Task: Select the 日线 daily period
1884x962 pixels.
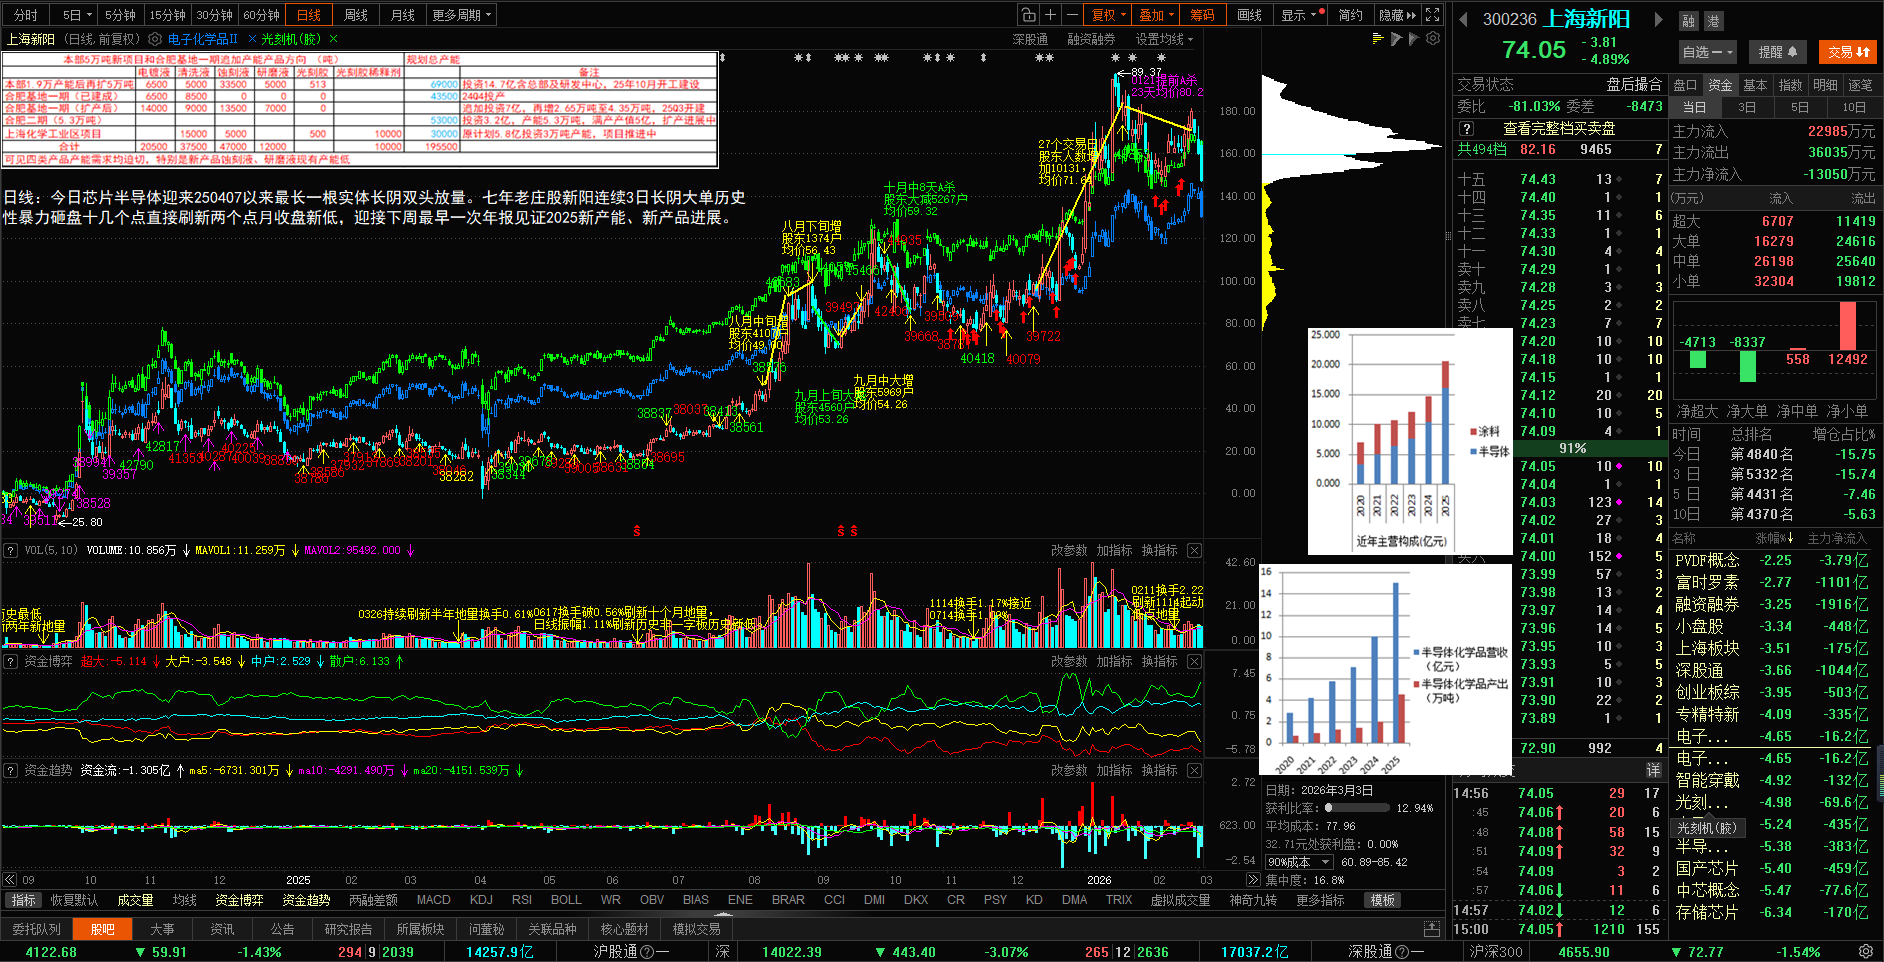Action: 309,15
